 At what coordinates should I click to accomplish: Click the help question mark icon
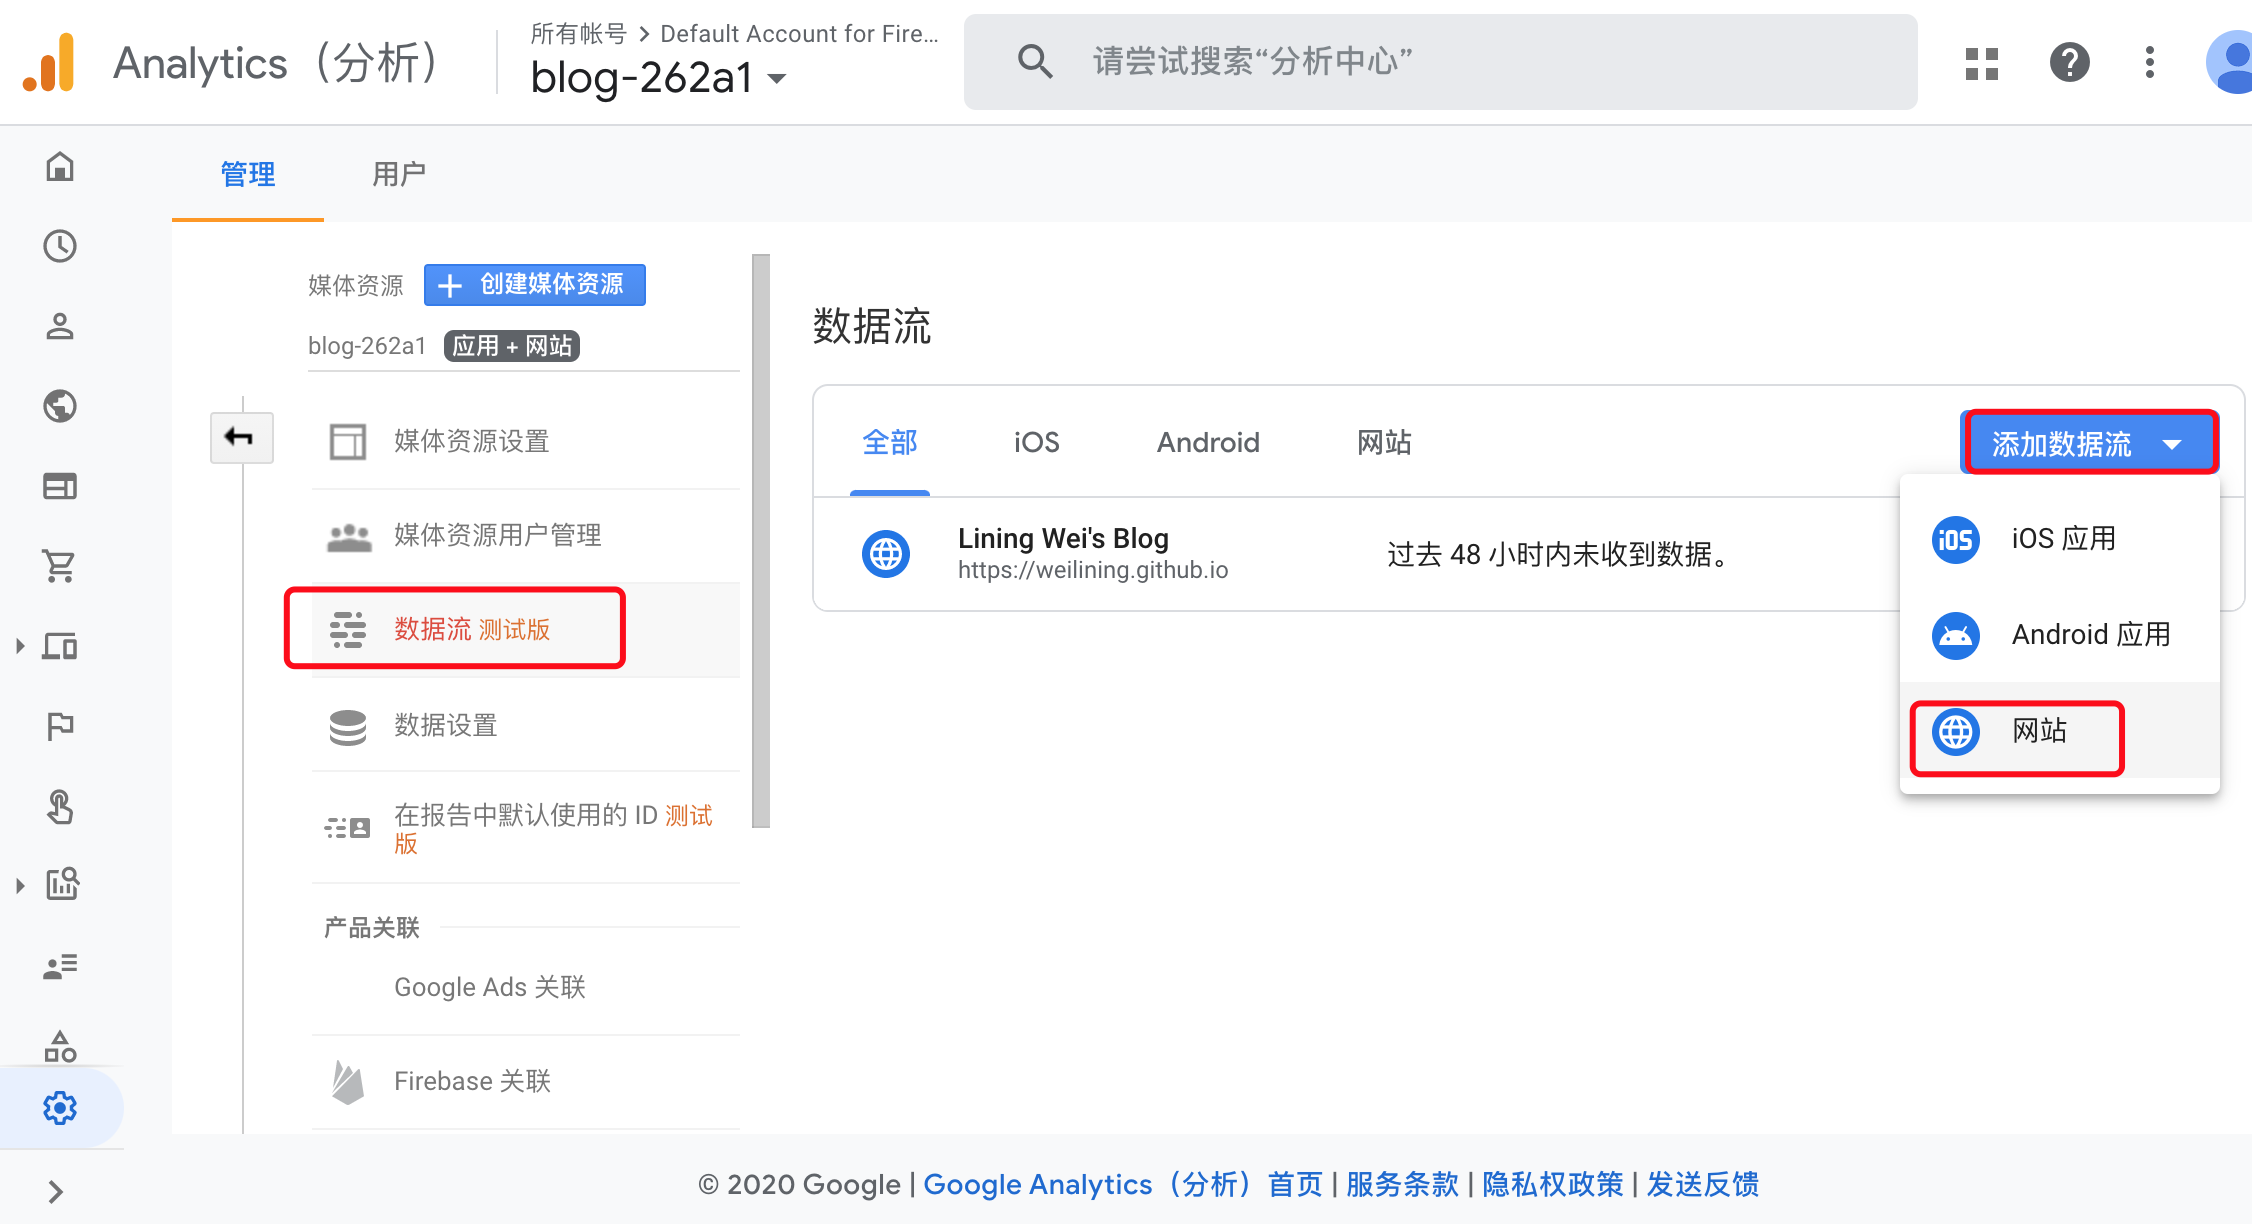[2069, 63]
